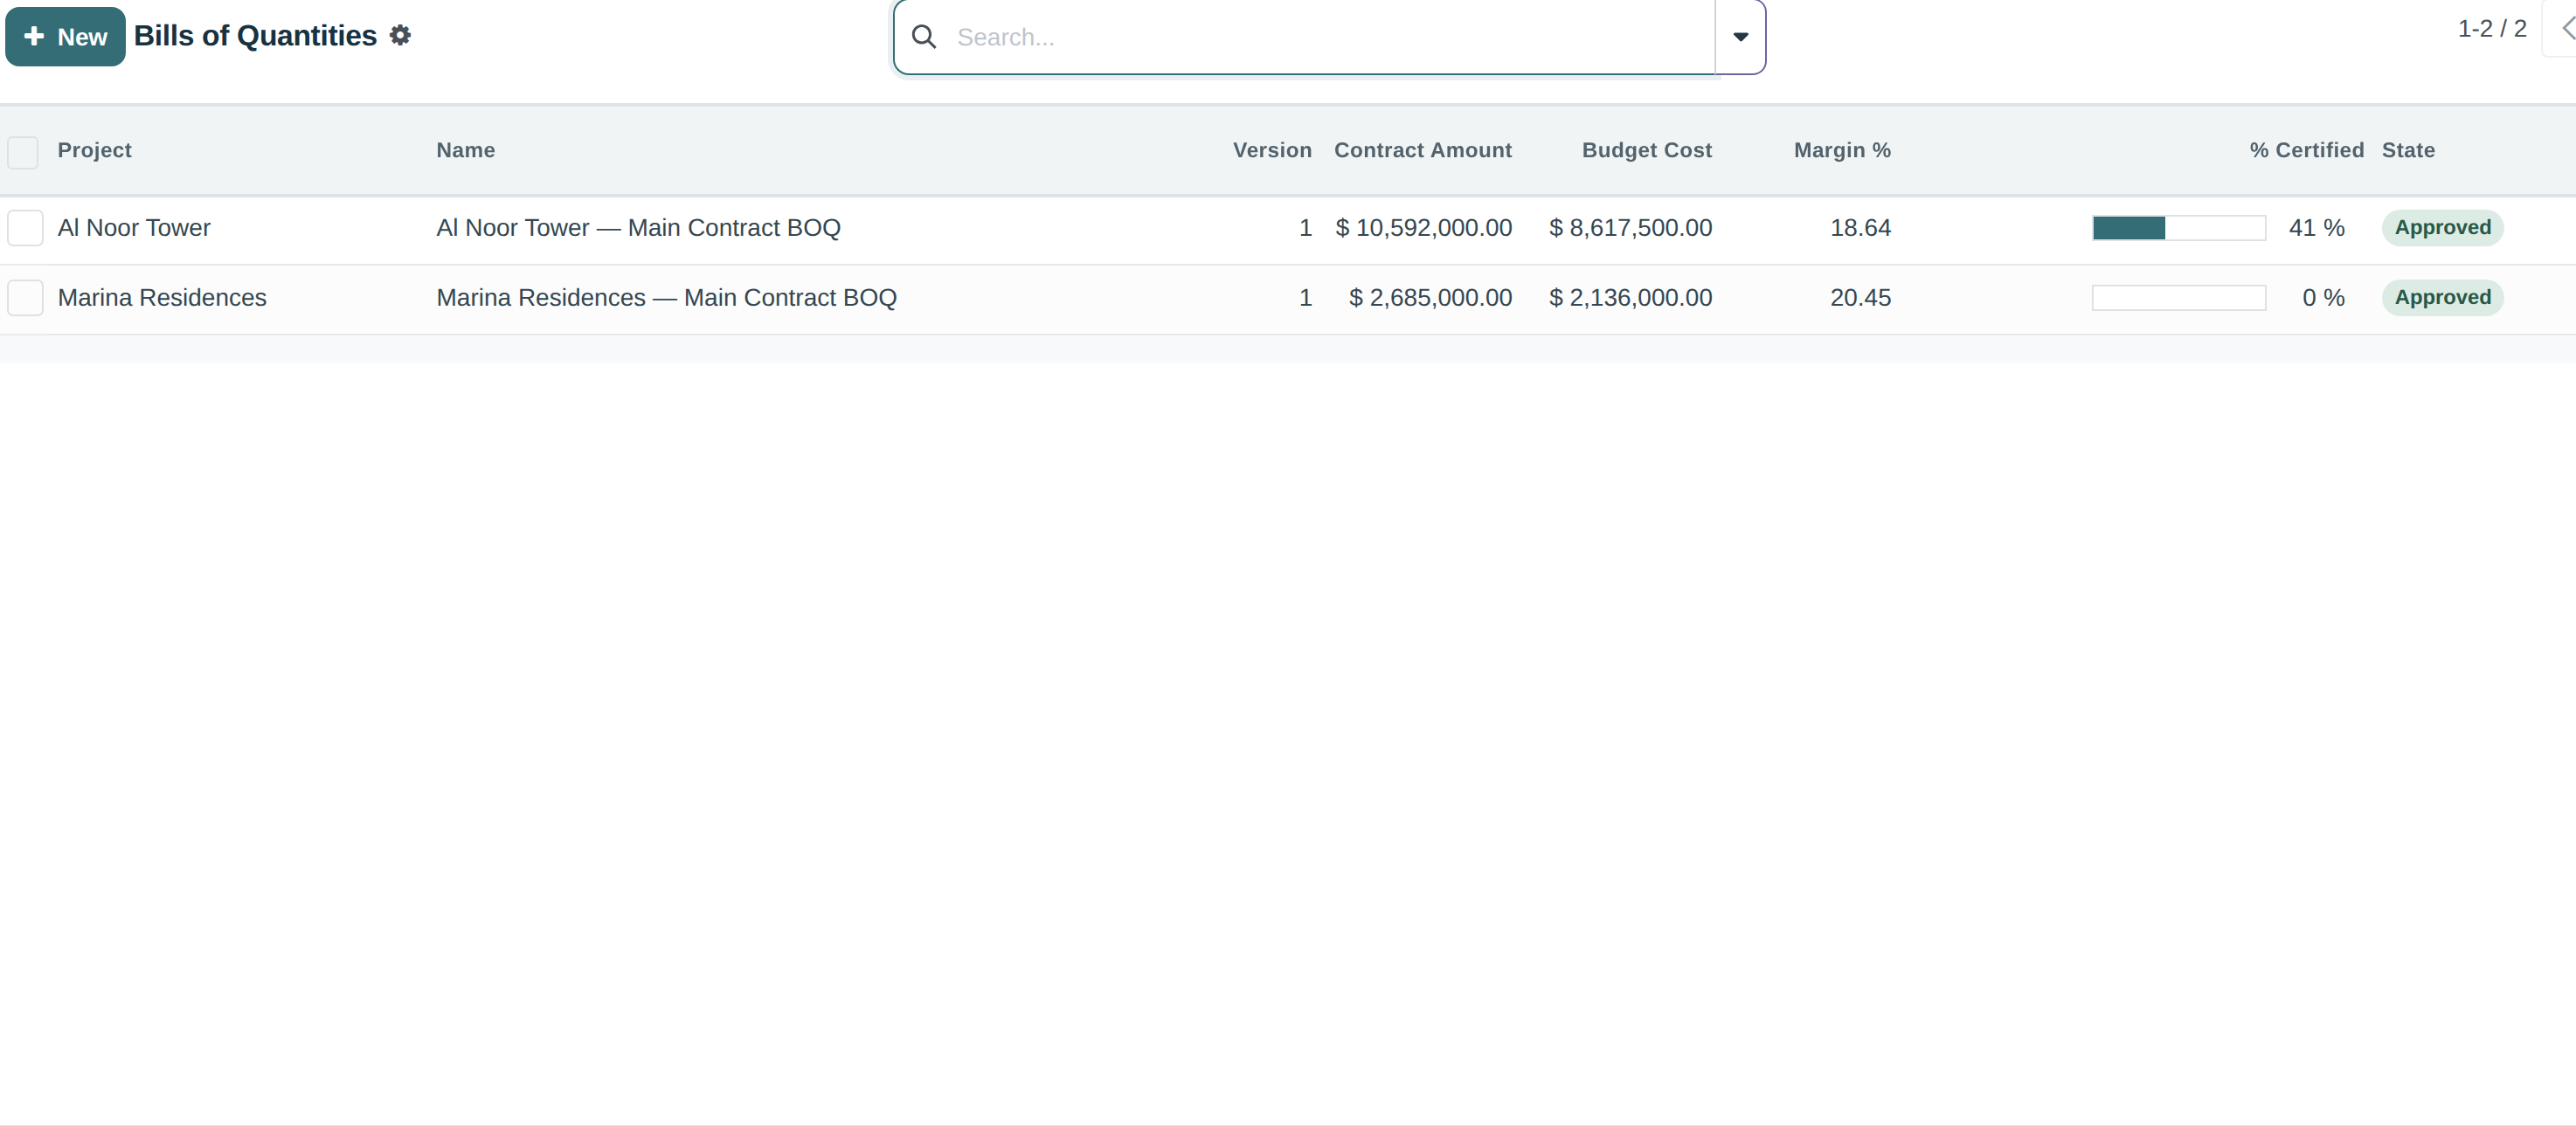Click the 1-2 / 2 pager counter

click(2492, 29)
